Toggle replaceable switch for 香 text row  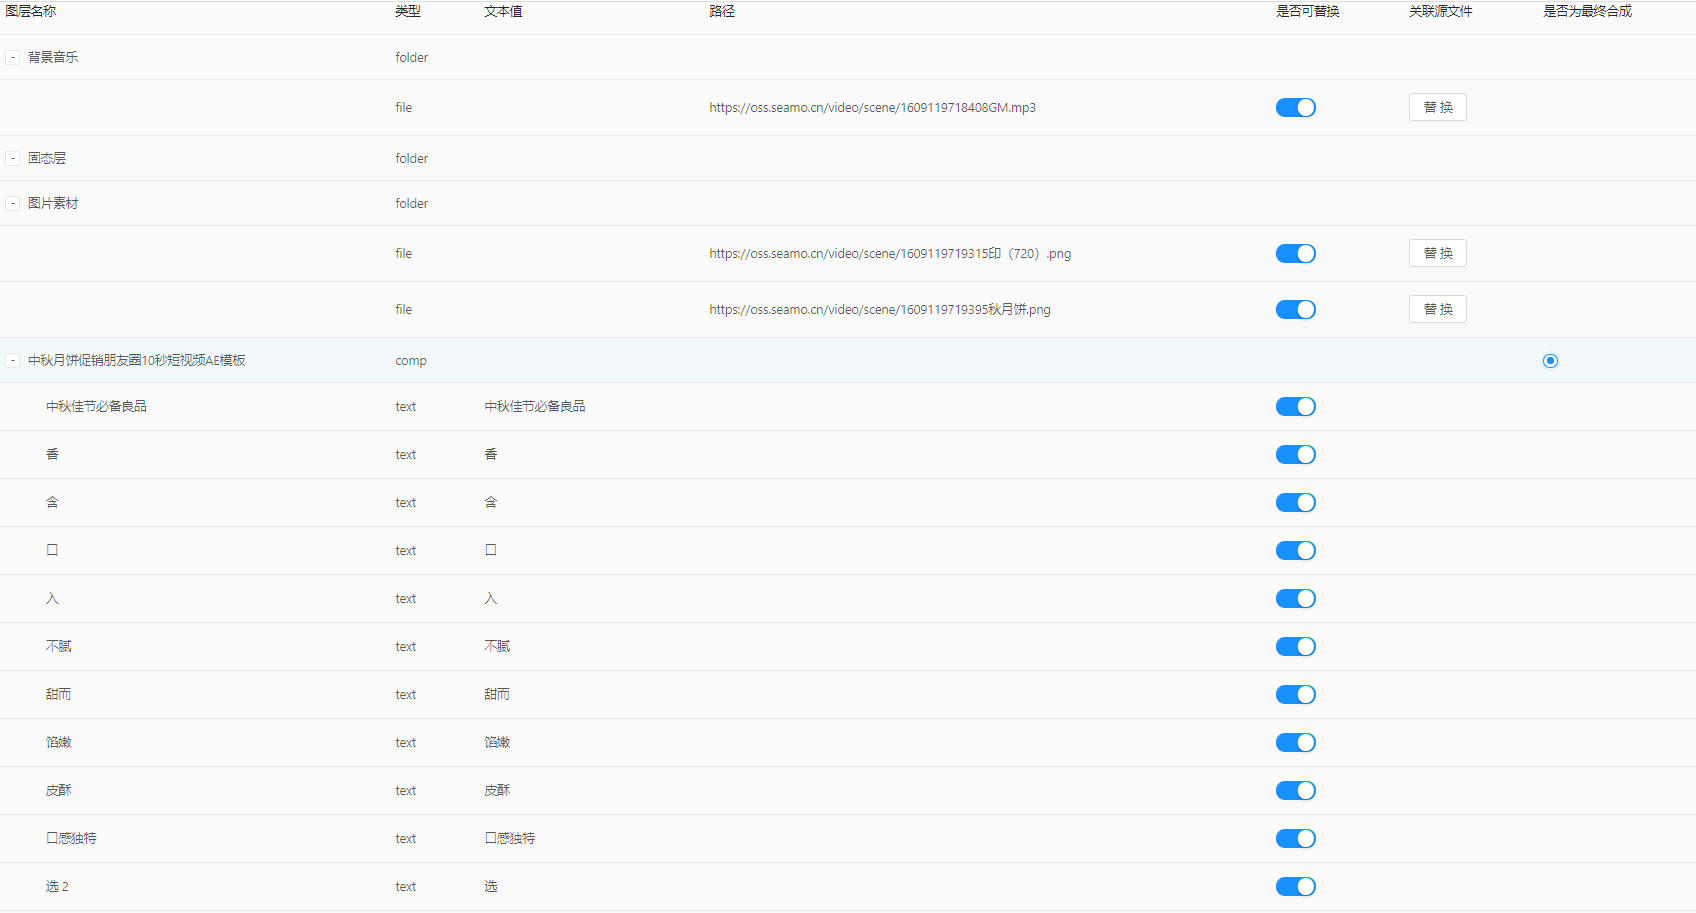(x=1295, y=455)
